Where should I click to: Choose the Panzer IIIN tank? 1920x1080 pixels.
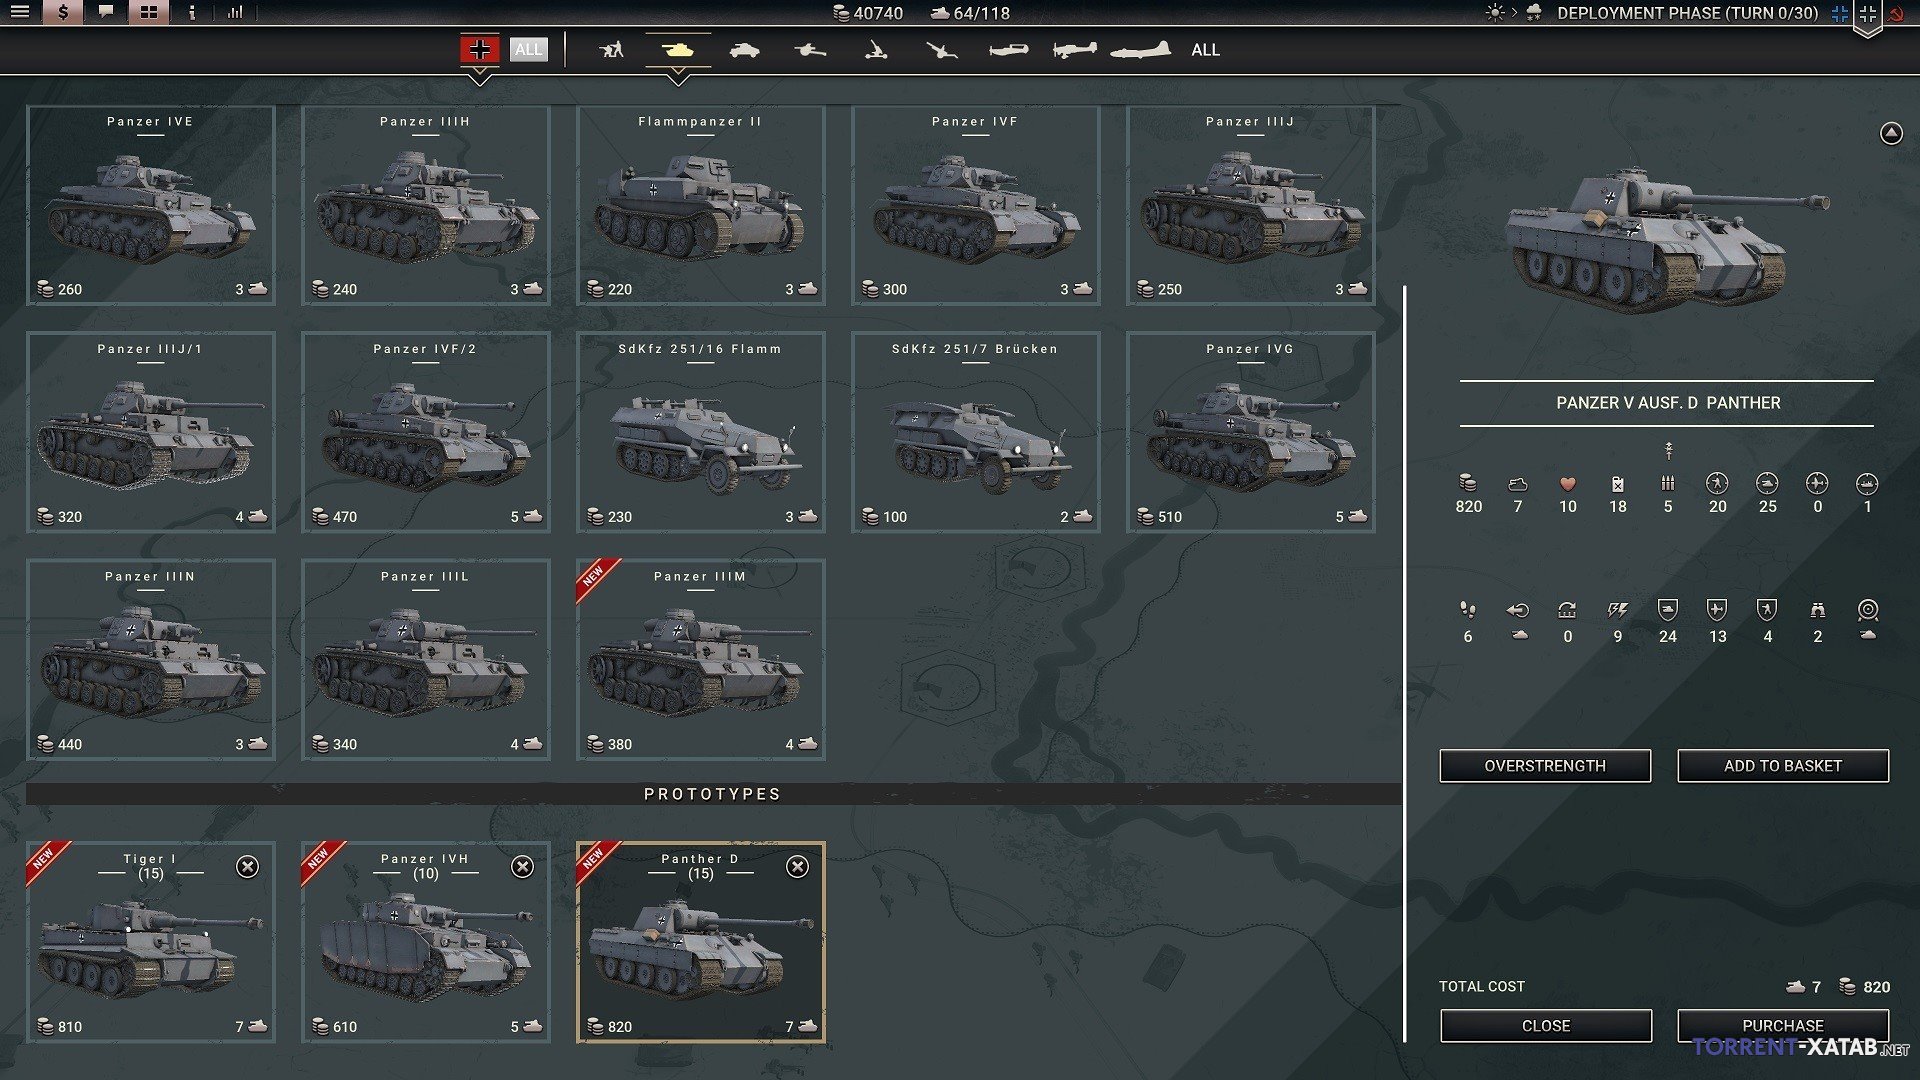click(151, 659)
